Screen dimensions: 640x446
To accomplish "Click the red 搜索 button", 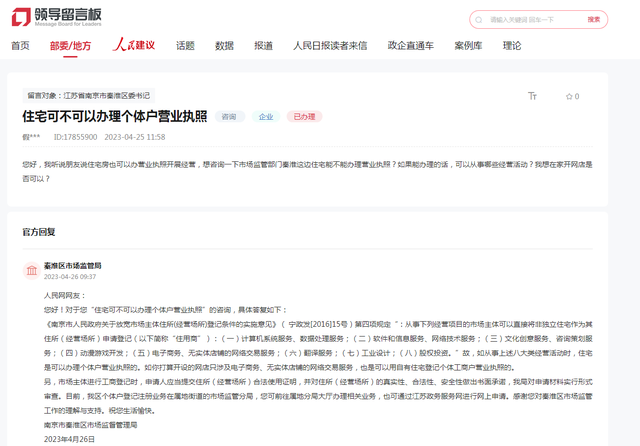I will pyautogui.click(x=594, y=20).
